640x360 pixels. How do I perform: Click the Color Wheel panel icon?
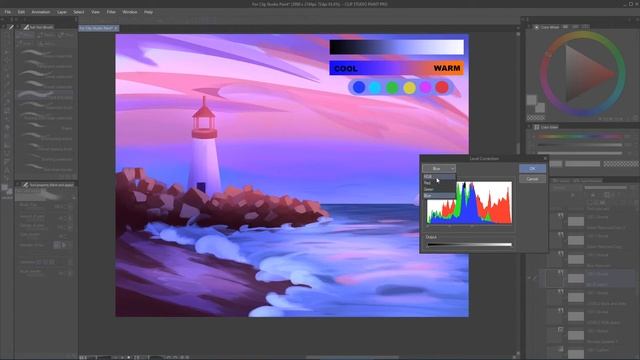tap(537, 27)
